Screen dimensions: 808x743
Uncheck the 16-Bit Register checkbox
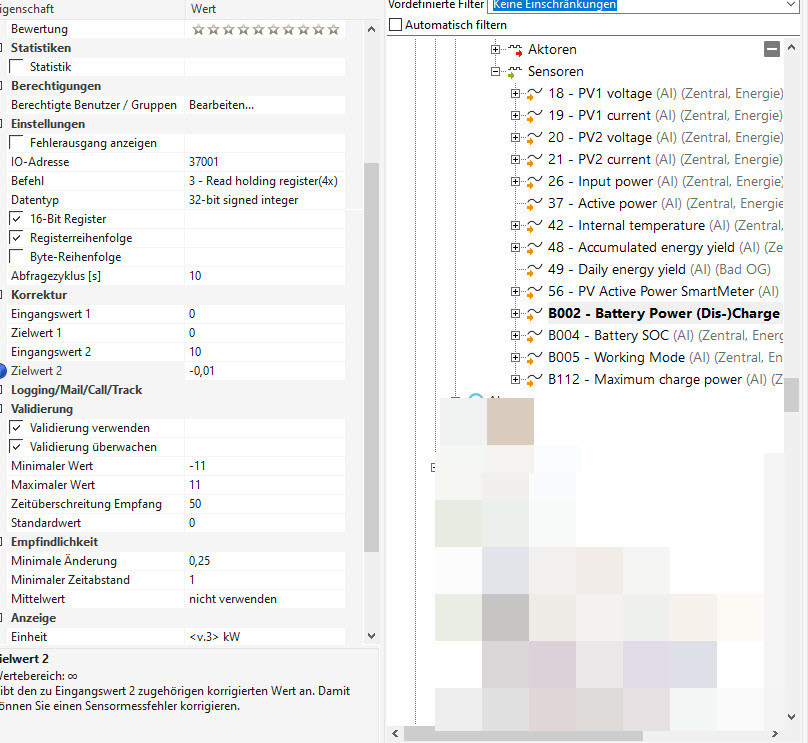[x=16, y=218]
